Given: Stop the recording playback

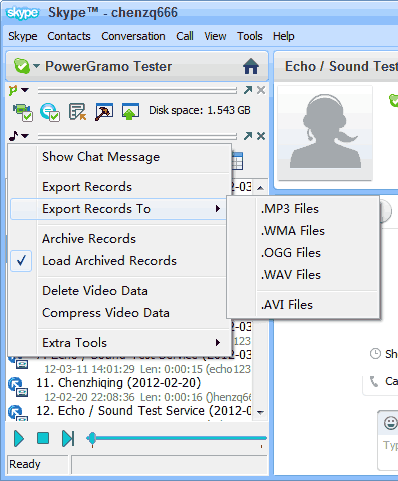Looking at the screenshot, I should pos(43,438).
